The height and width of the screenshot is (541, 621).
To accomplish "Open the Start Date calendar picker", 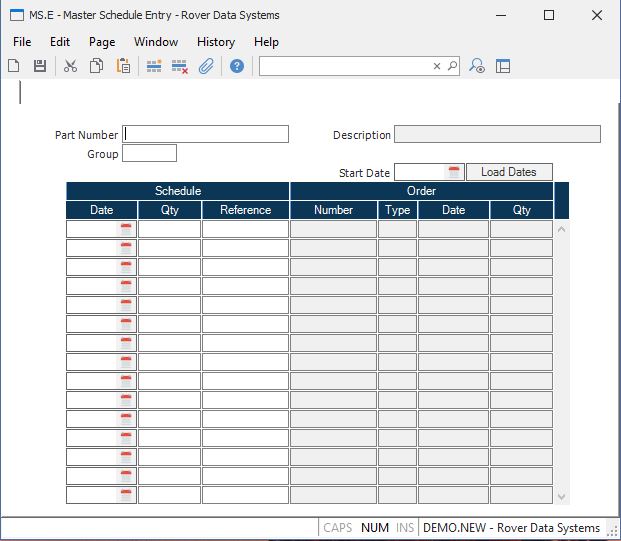I will [453, 172].
